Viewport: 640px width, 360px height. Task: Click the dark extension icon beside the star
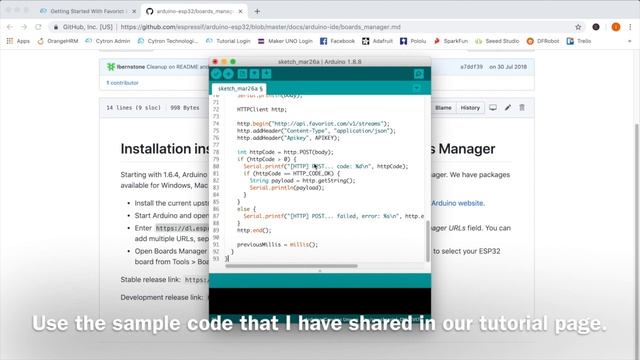pos(596,27)
